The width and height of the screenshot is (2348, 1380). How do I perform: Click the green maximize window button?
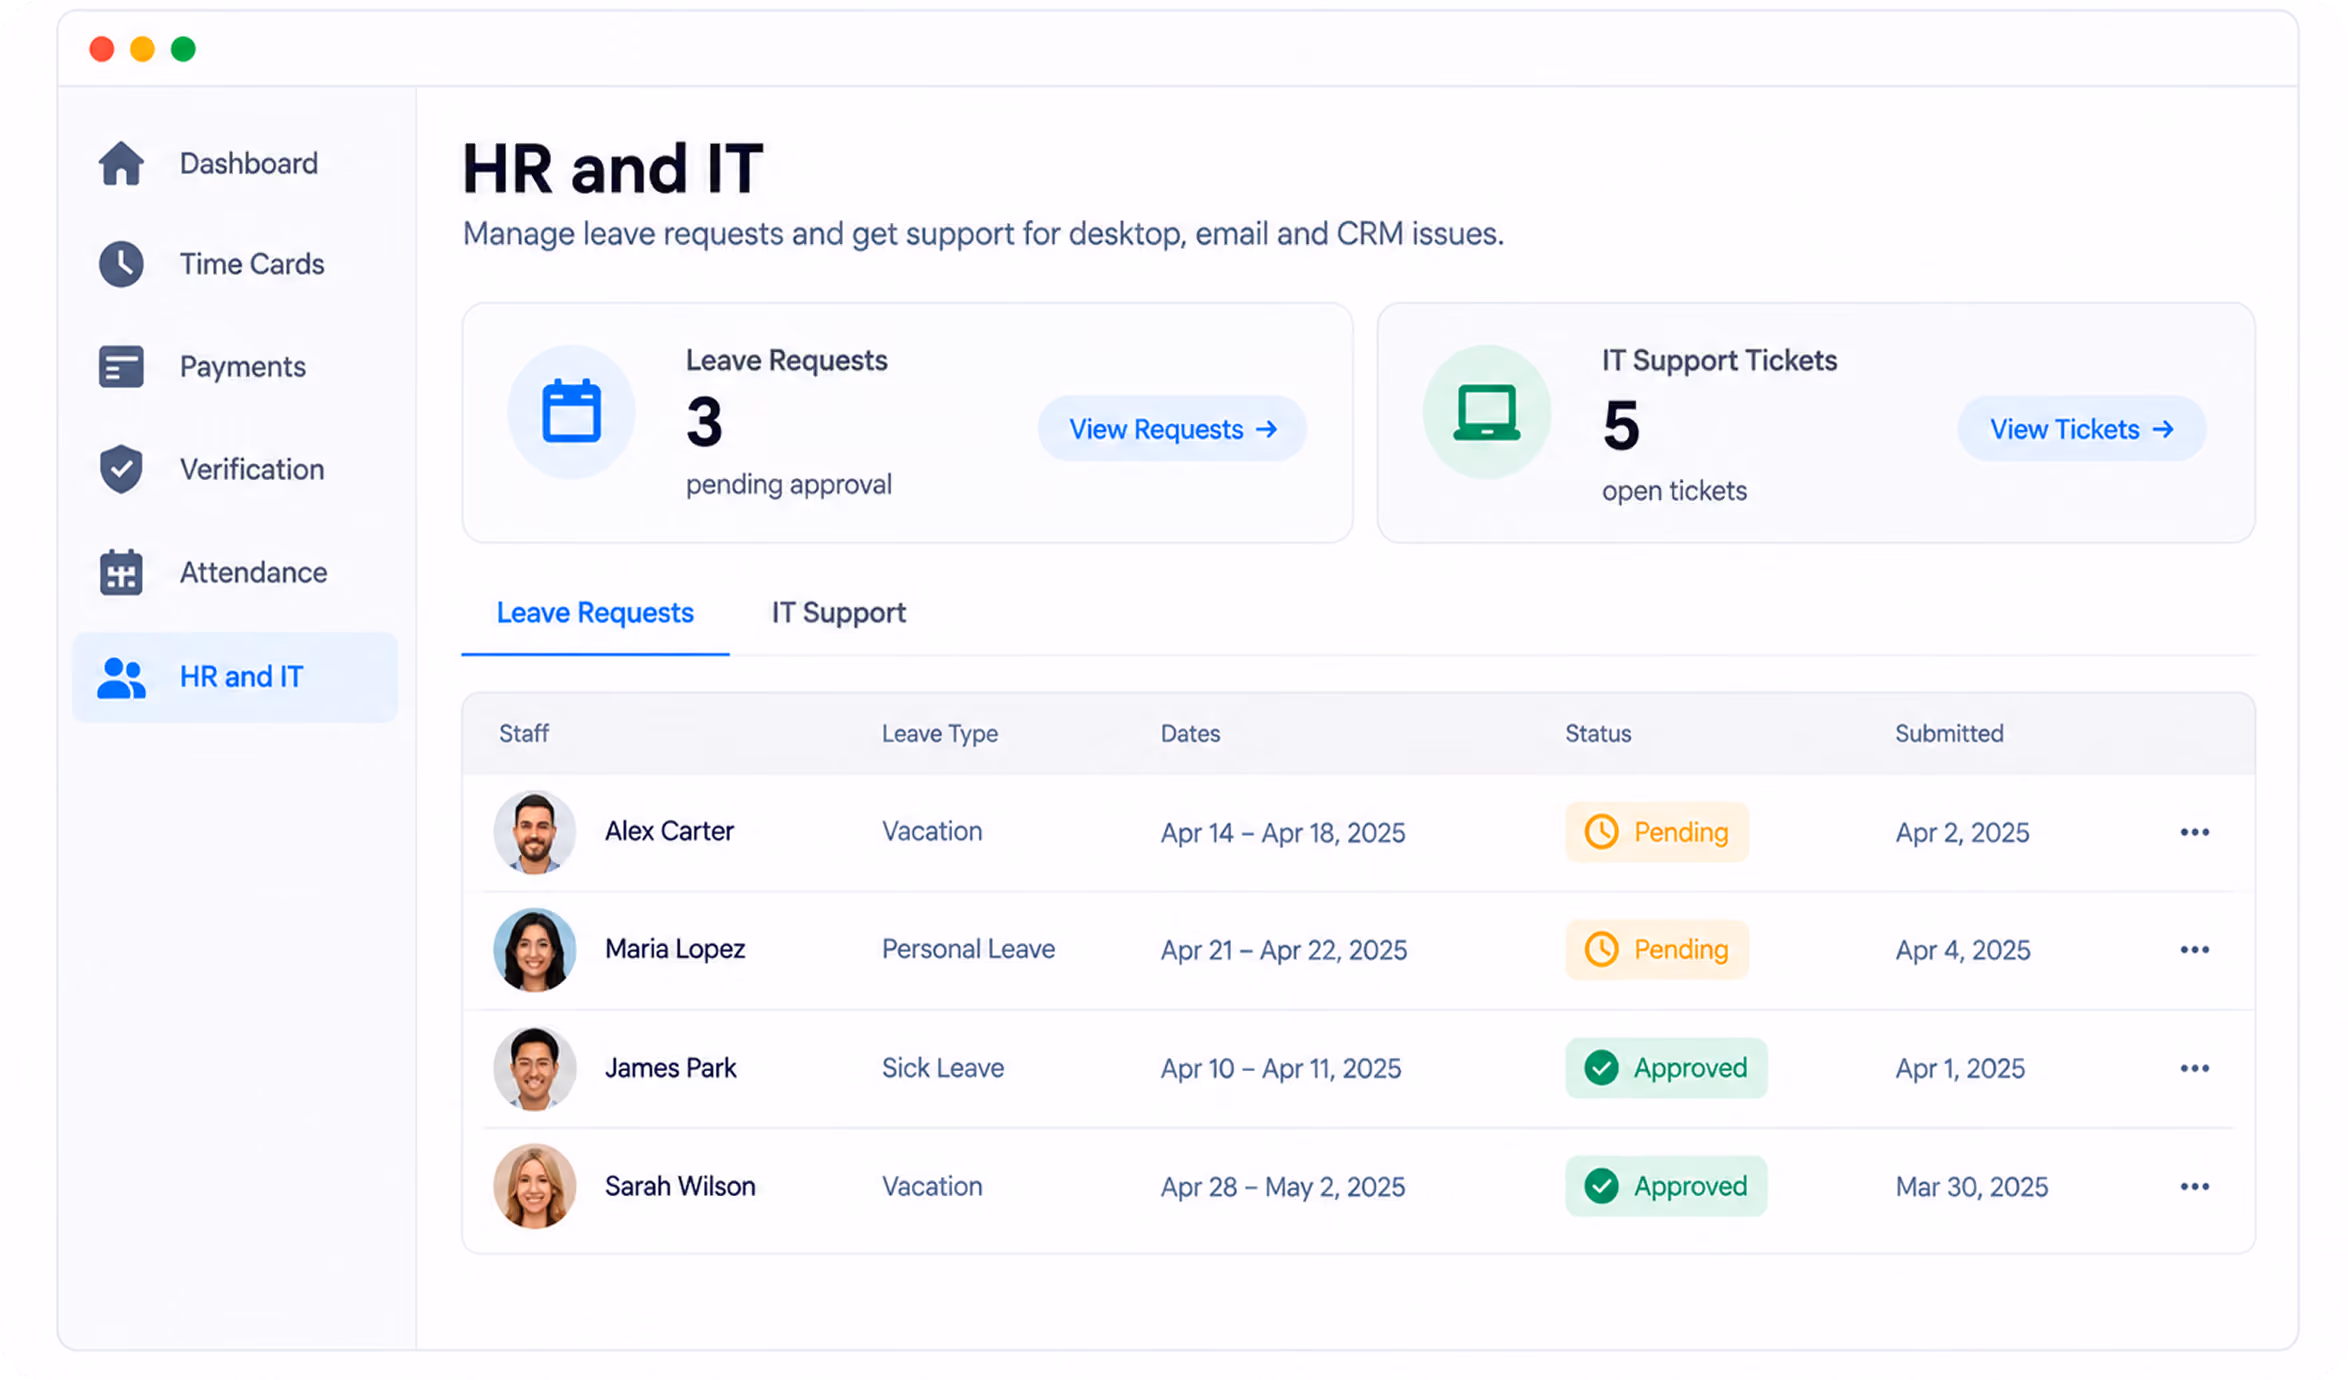pyautogui.click(x=183, y=49)
